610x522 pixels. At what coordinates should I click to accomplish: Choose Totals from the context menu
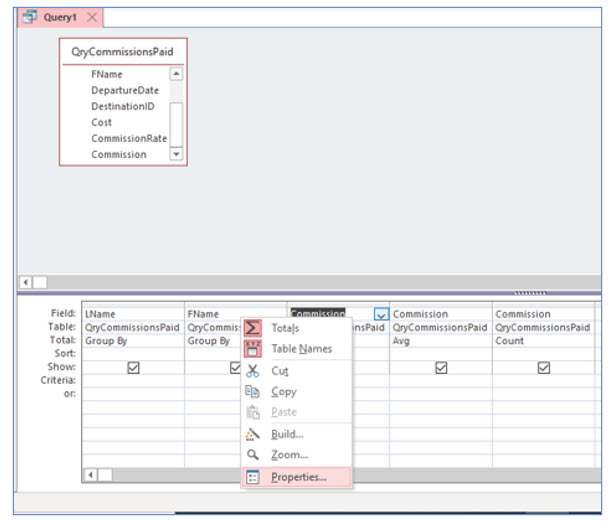pos(296,328)
